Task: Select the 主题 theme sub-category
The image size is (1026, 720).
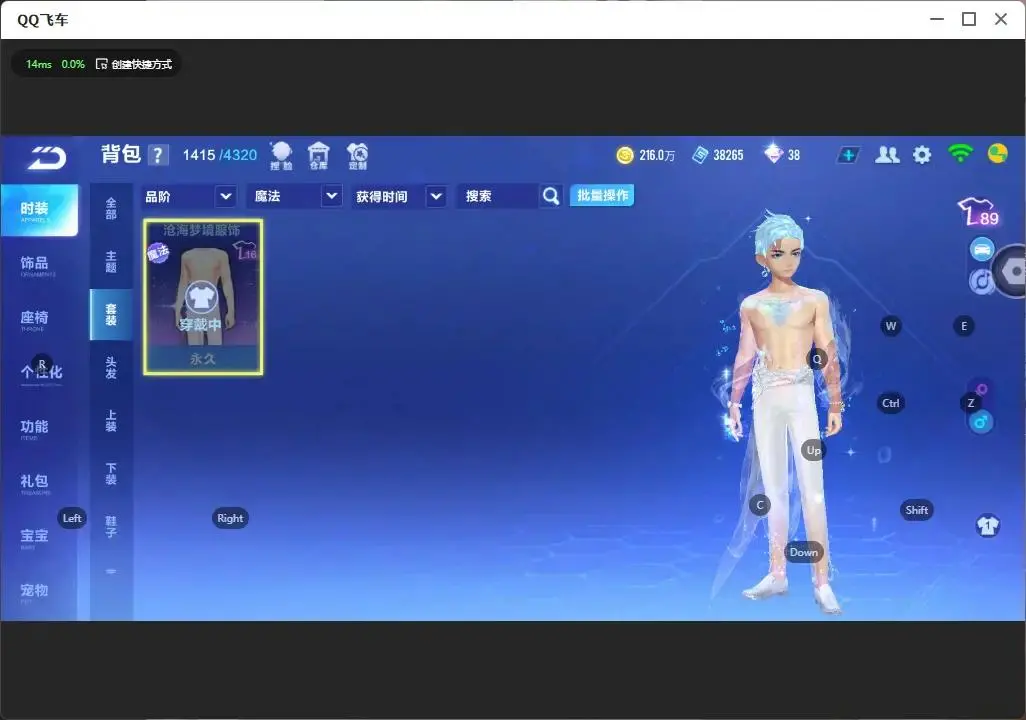Action: tap(111, 262)
